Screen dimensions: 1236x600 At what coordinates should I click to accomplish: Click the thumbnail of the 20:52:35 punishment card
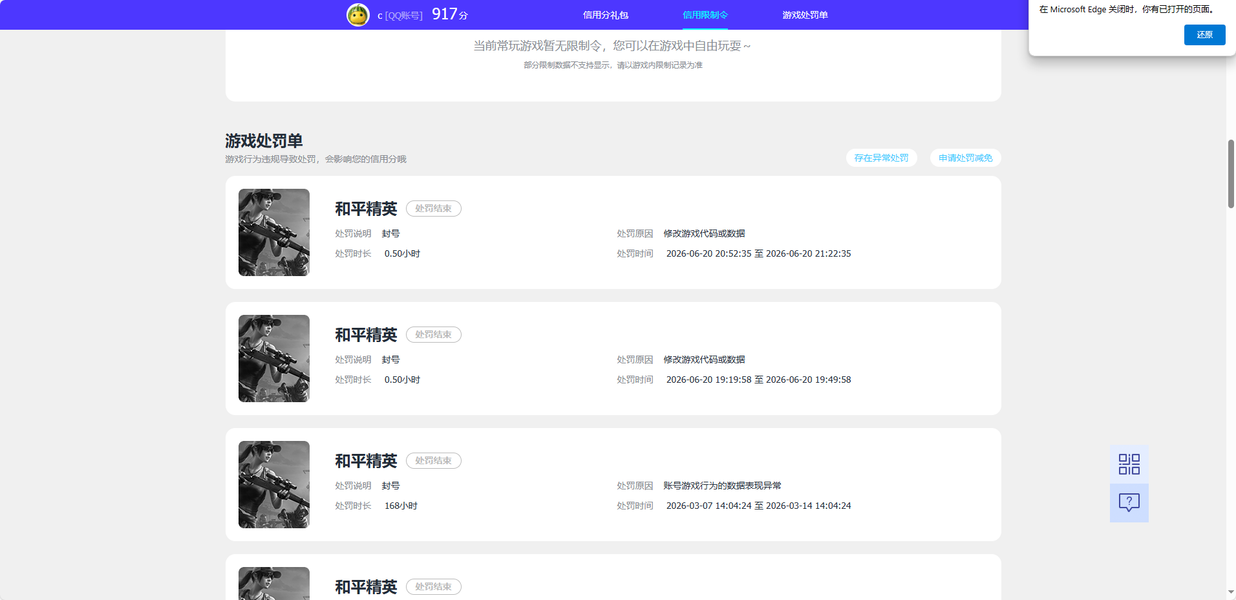click(x=274, y=232)
